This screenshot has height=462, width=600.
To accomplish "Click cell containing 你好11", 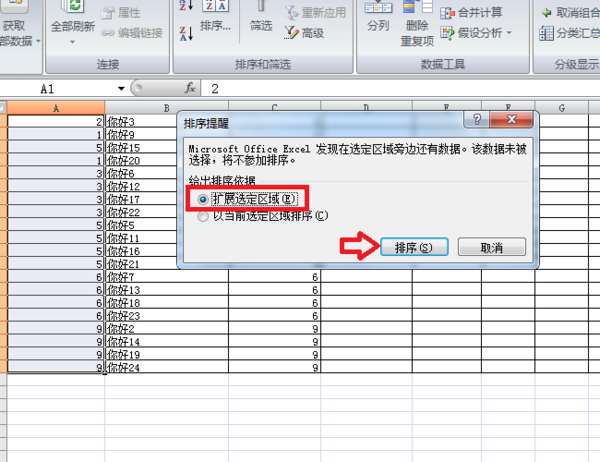I will [141, 238].
